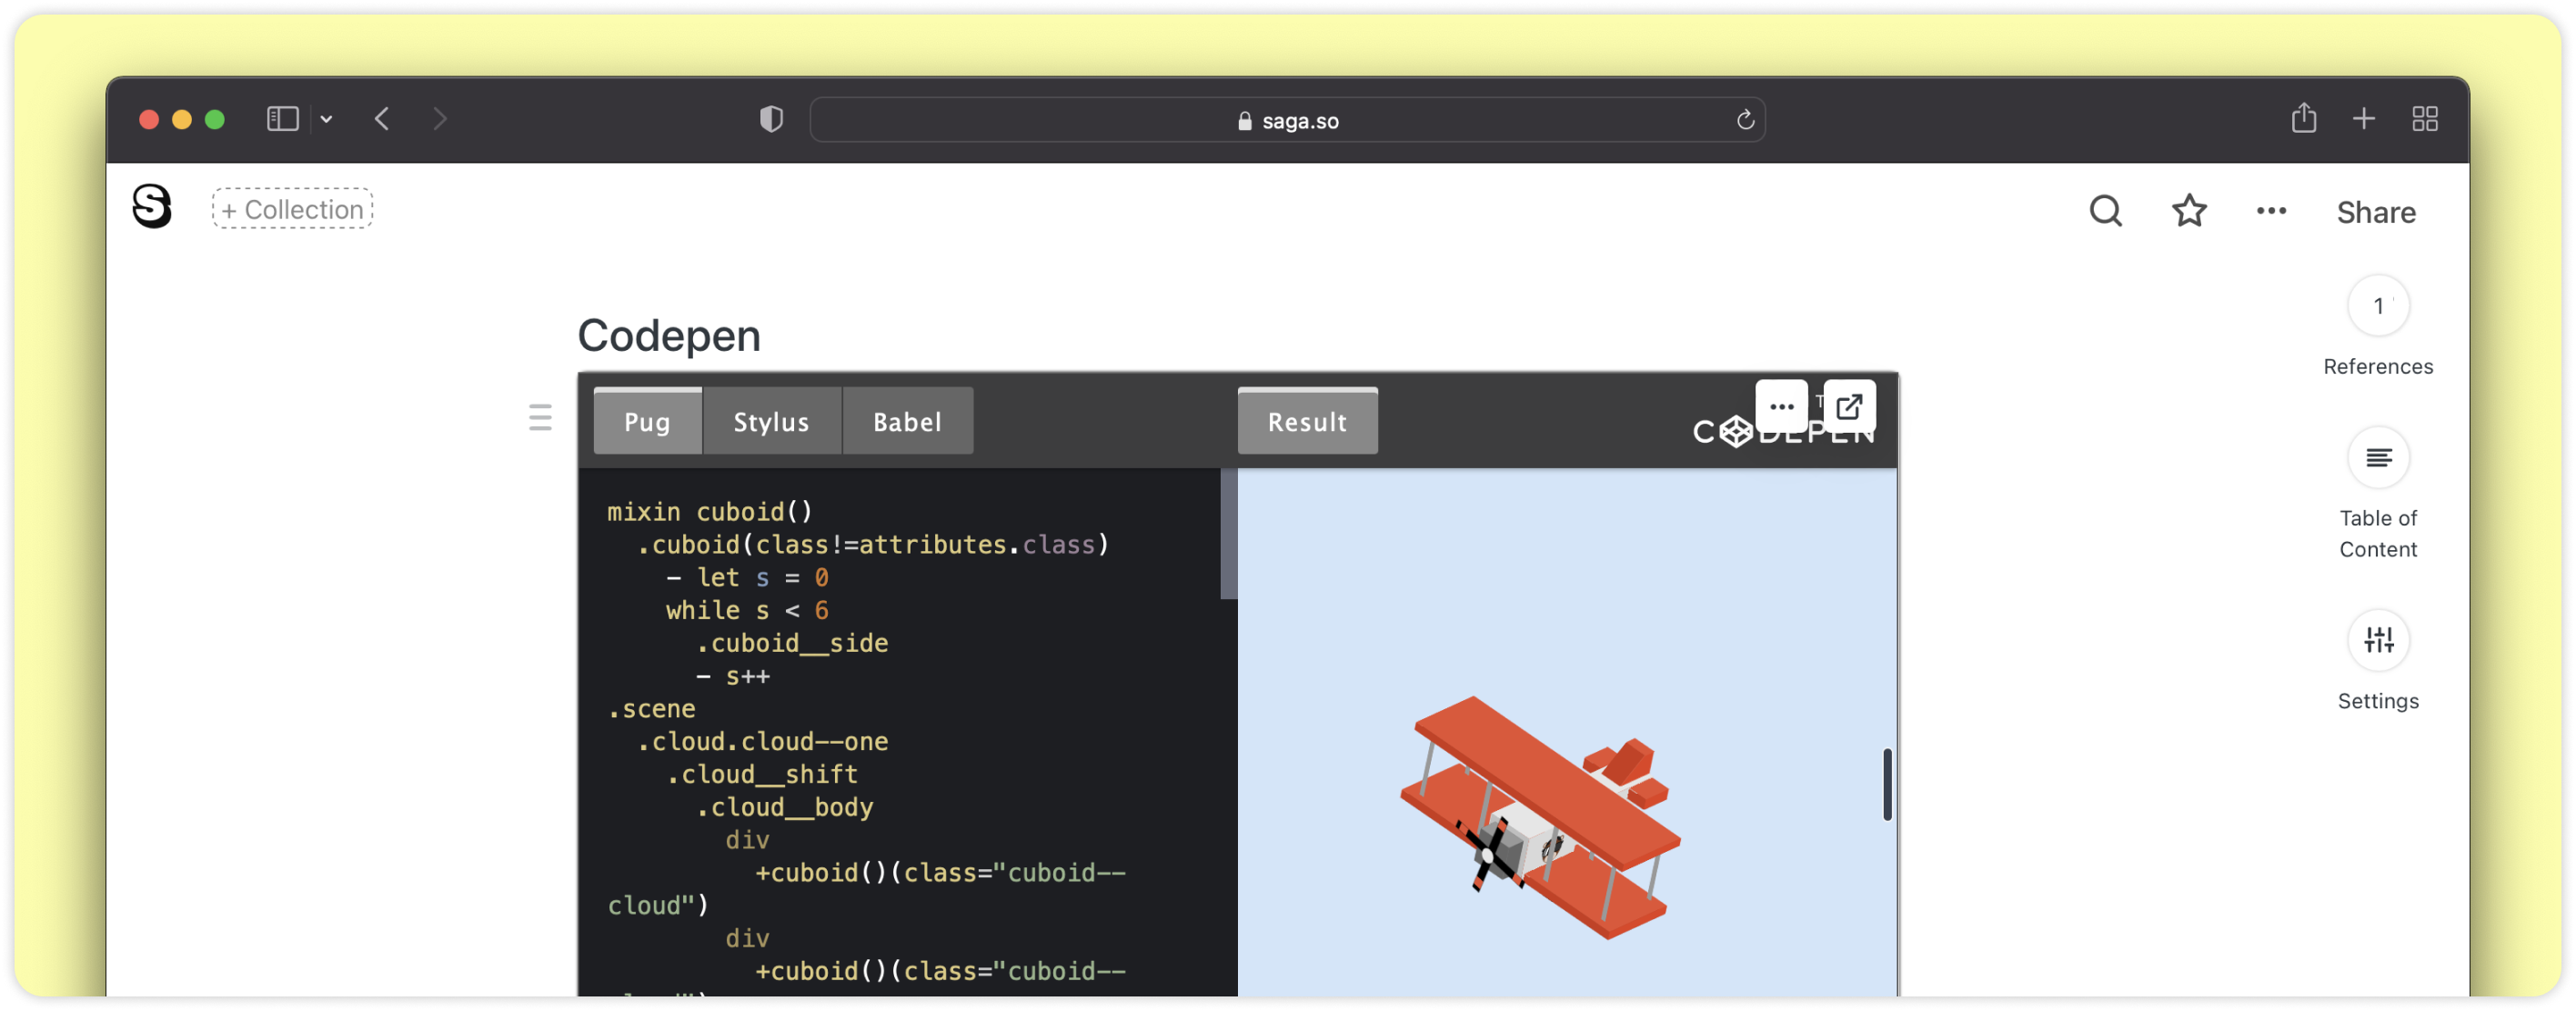Screen dimensions: 2576x1011
Task: Show the Table of Content
Action: (x=2377, y=458)
